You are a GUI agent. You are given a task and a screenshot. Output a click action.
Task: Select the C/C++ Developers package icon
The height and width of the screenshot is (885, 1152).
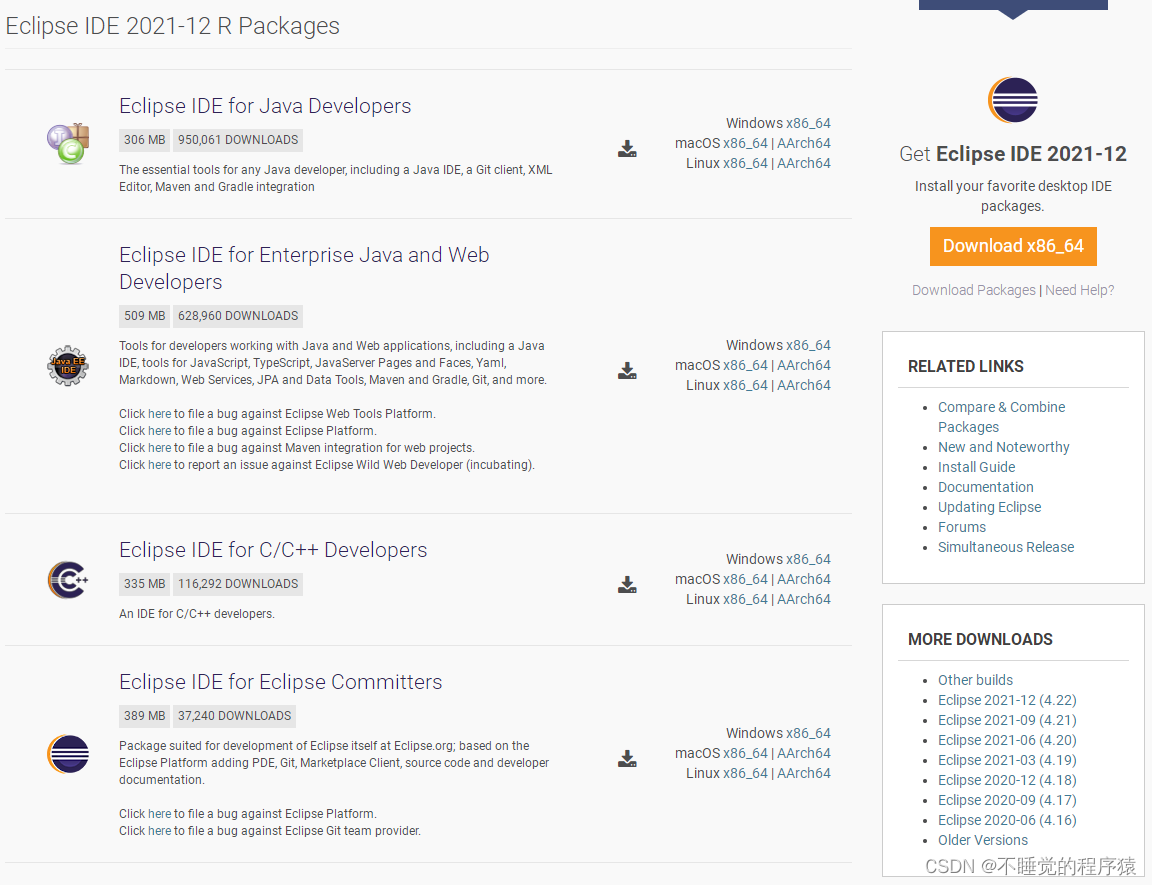click(66, 580)
